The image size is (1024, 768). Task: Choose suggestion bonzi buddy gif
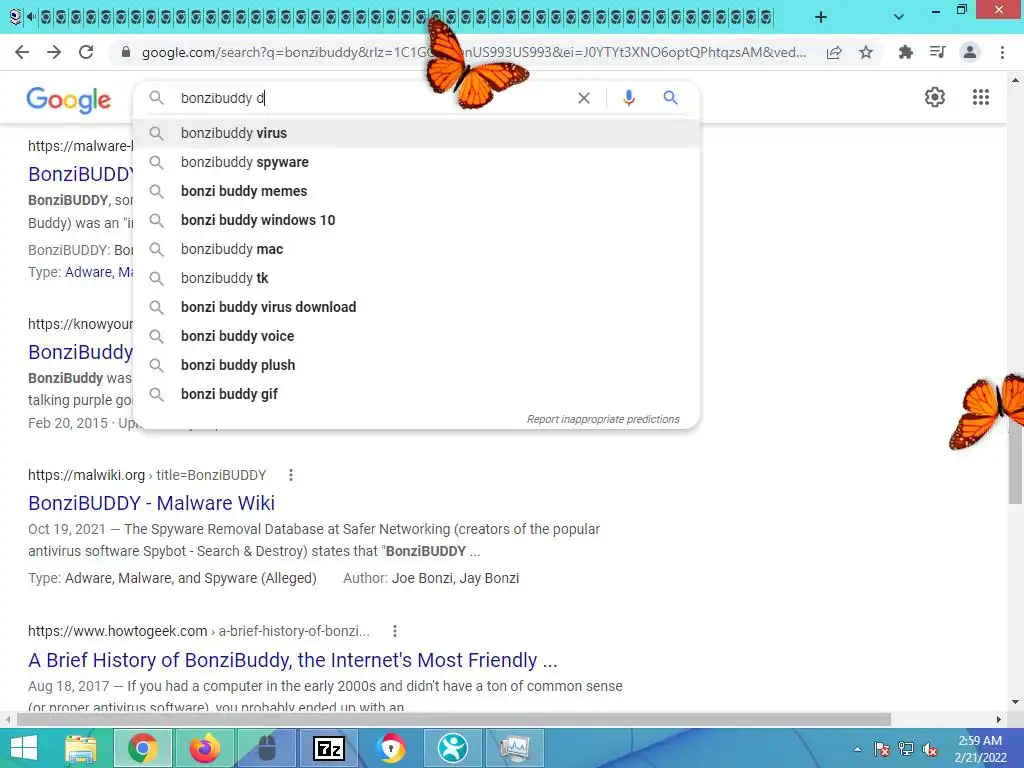(x=417, y=394)
